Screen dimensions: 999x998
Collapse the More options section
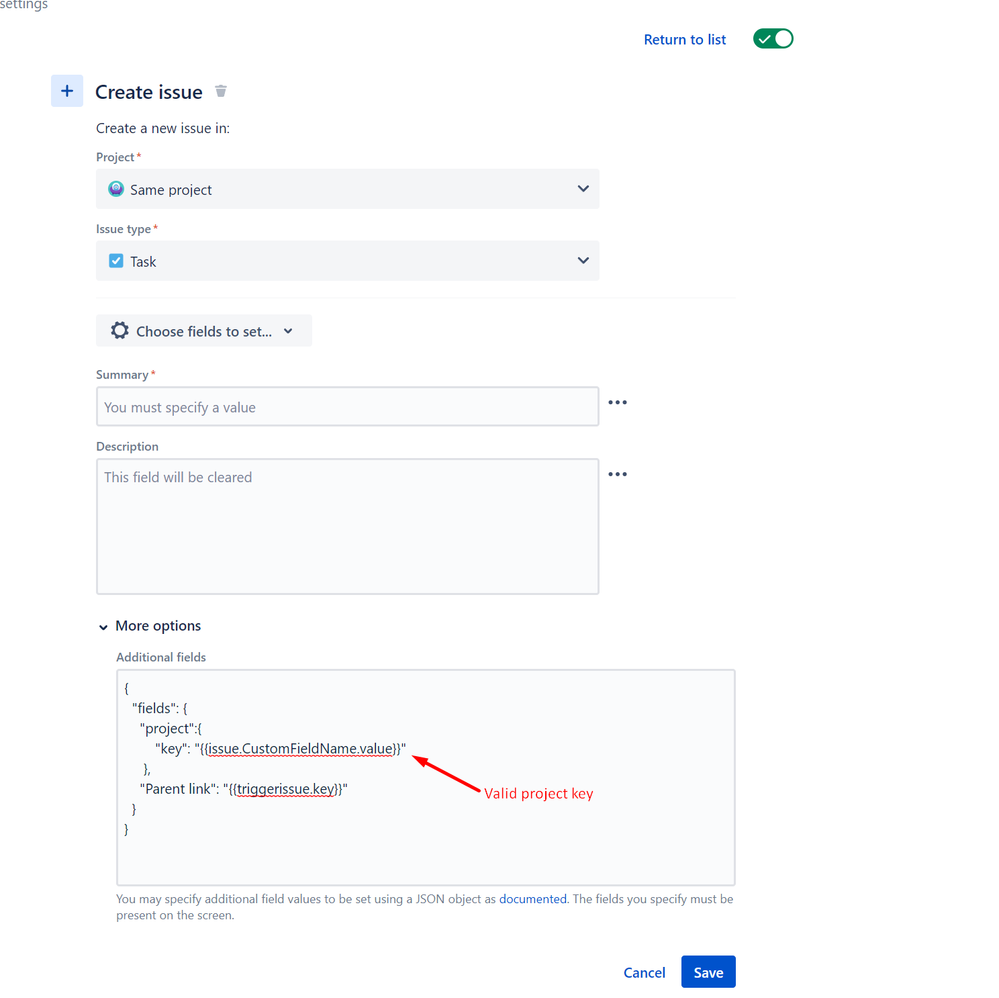click(x=150, y=626)
